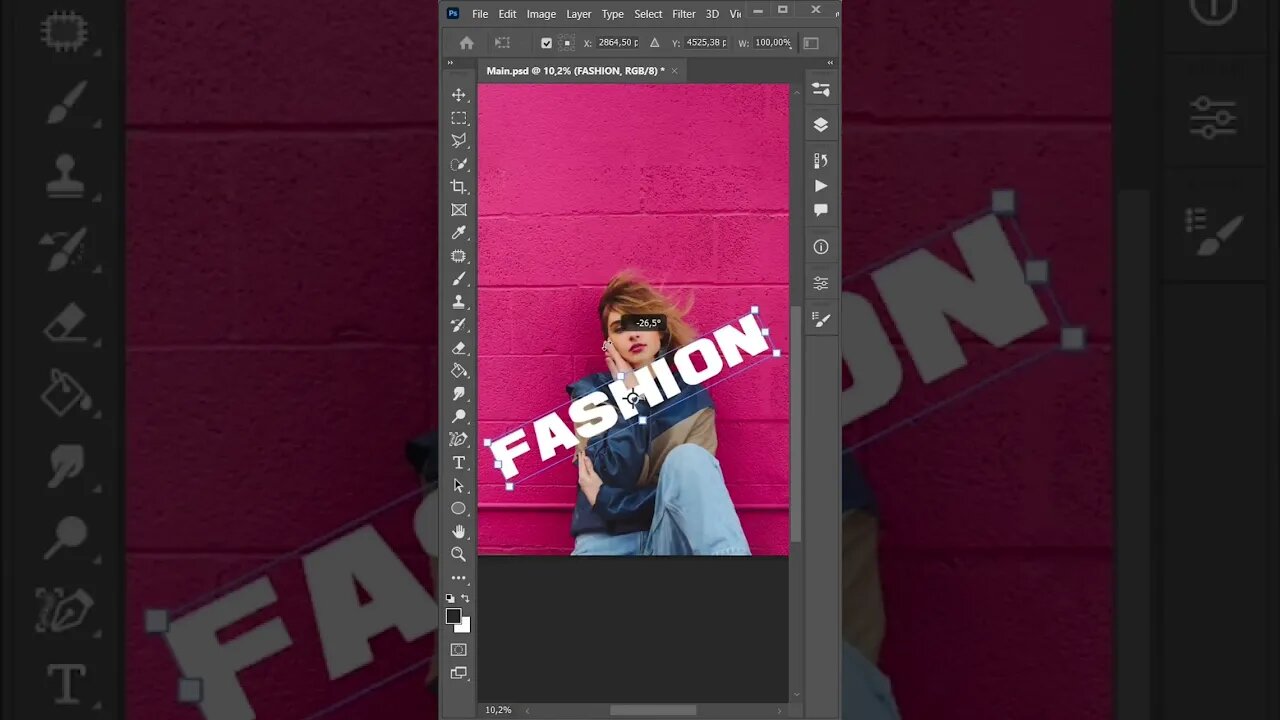Open the Image menu
This screenshot has height=720, width=1280.
tap(541, 14)
